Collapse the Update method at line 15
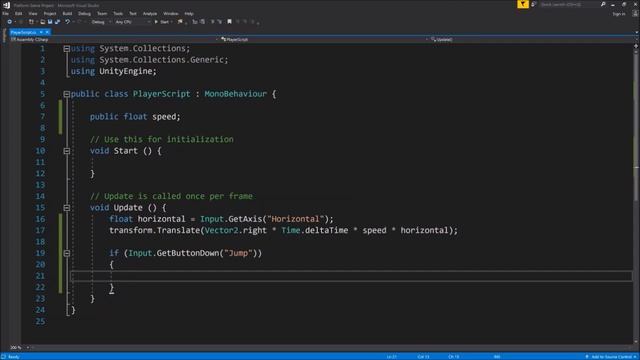The width and height of the screenshot is (640, 360). 67,208
